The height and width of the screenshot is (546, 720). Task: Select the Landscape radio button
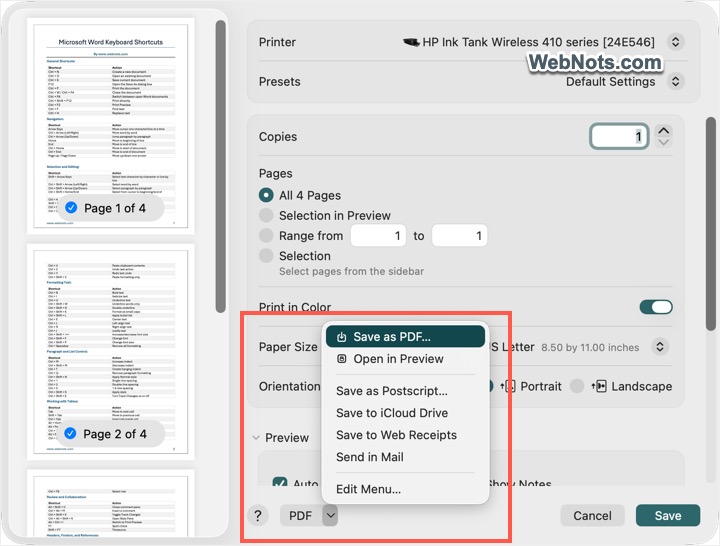point(577,386)
